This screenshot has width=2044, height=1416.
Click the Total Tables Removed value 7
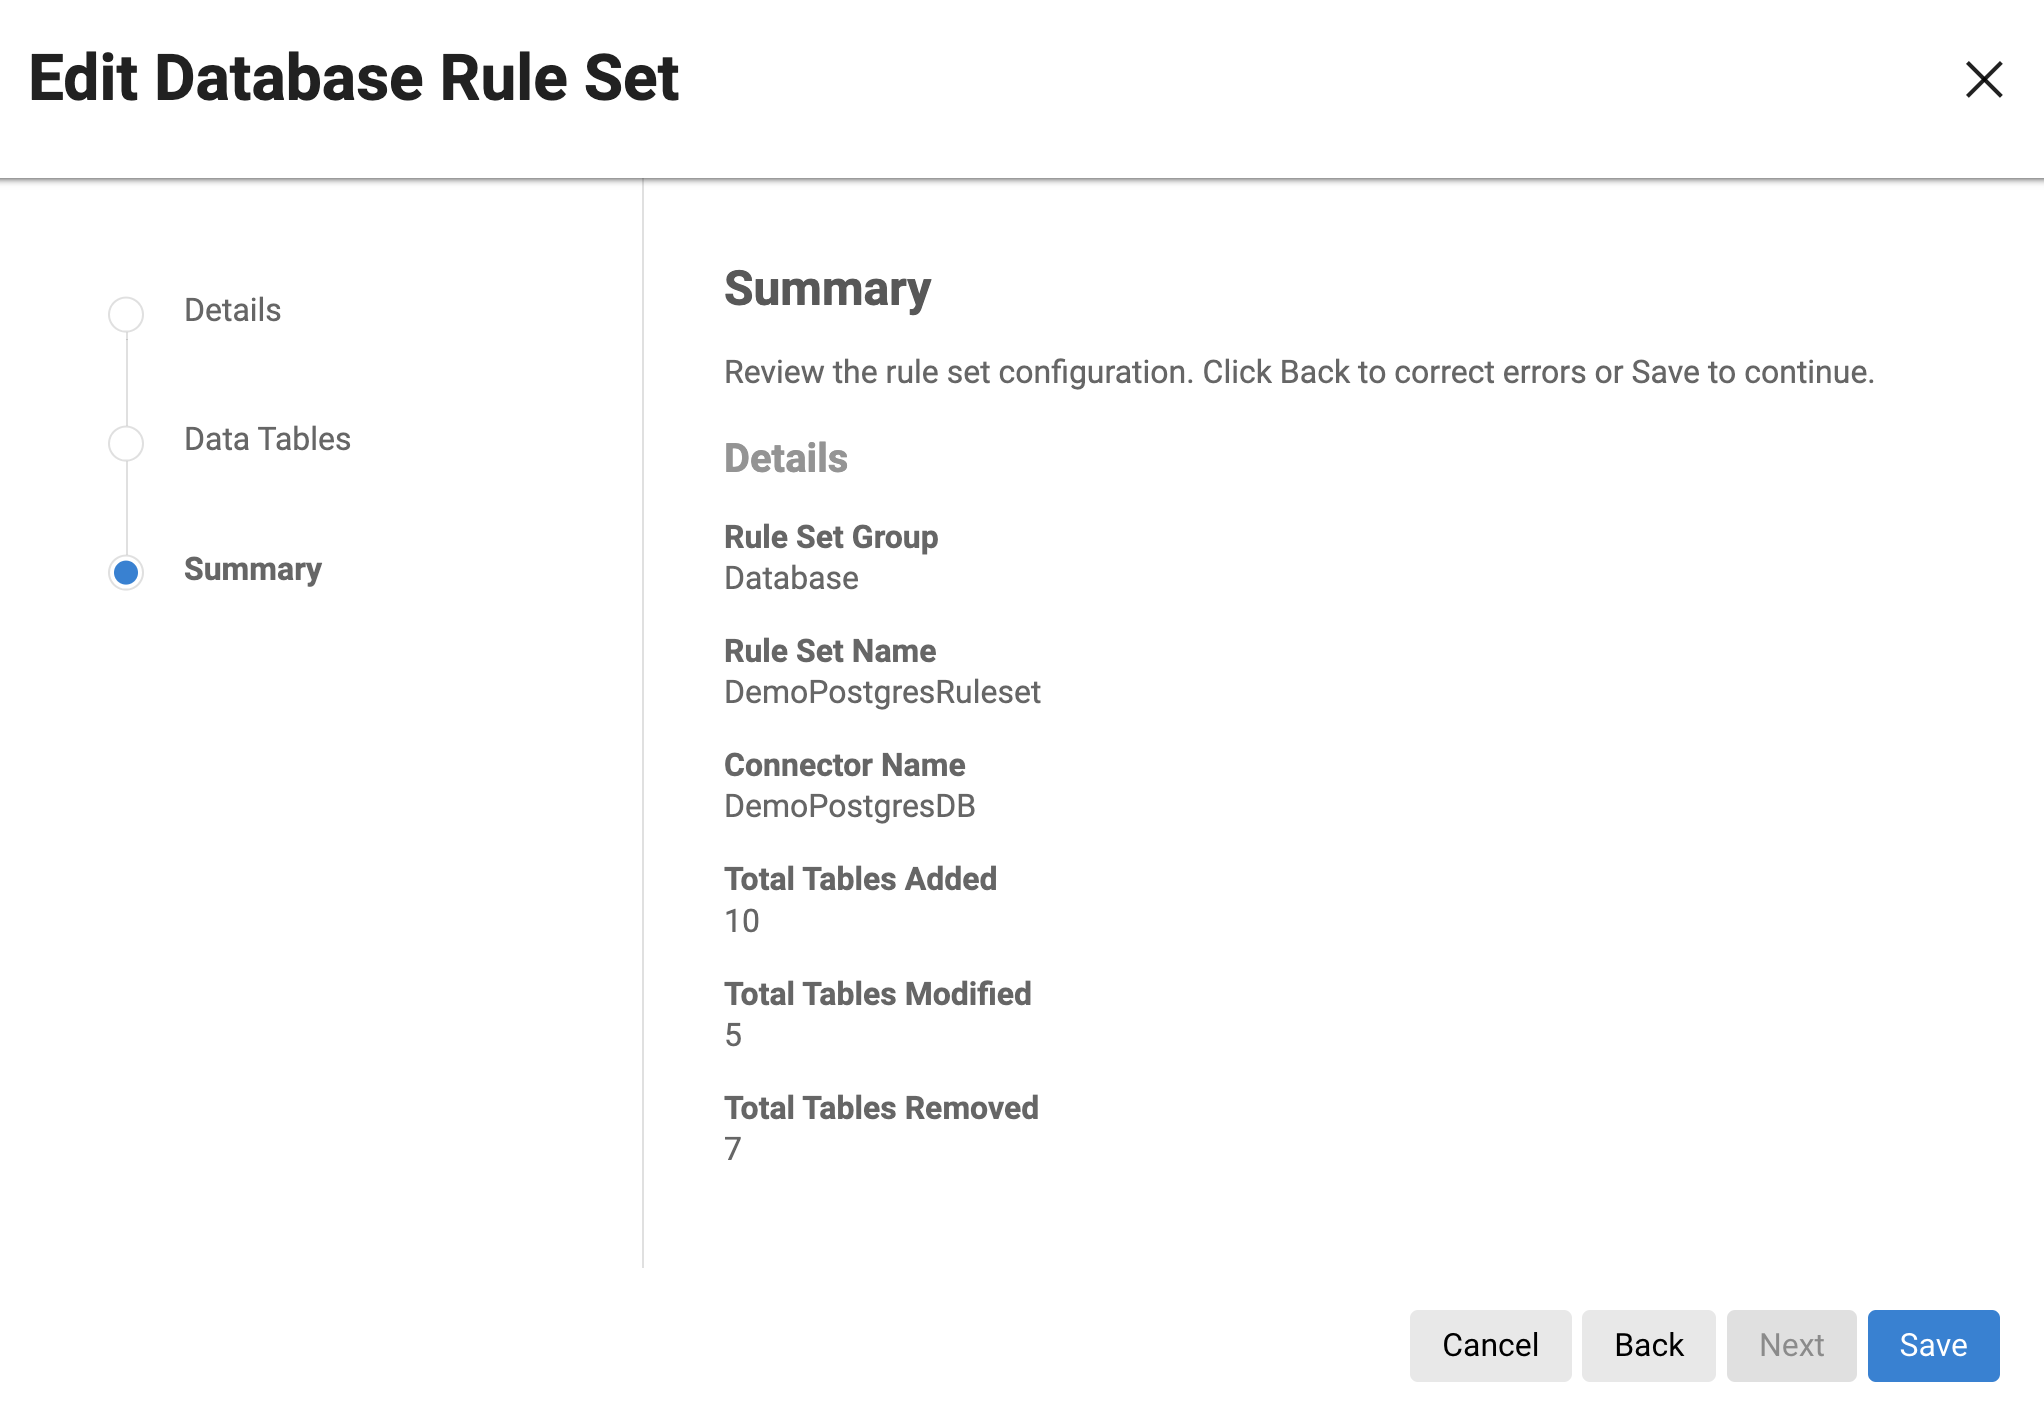(733, 1149)
